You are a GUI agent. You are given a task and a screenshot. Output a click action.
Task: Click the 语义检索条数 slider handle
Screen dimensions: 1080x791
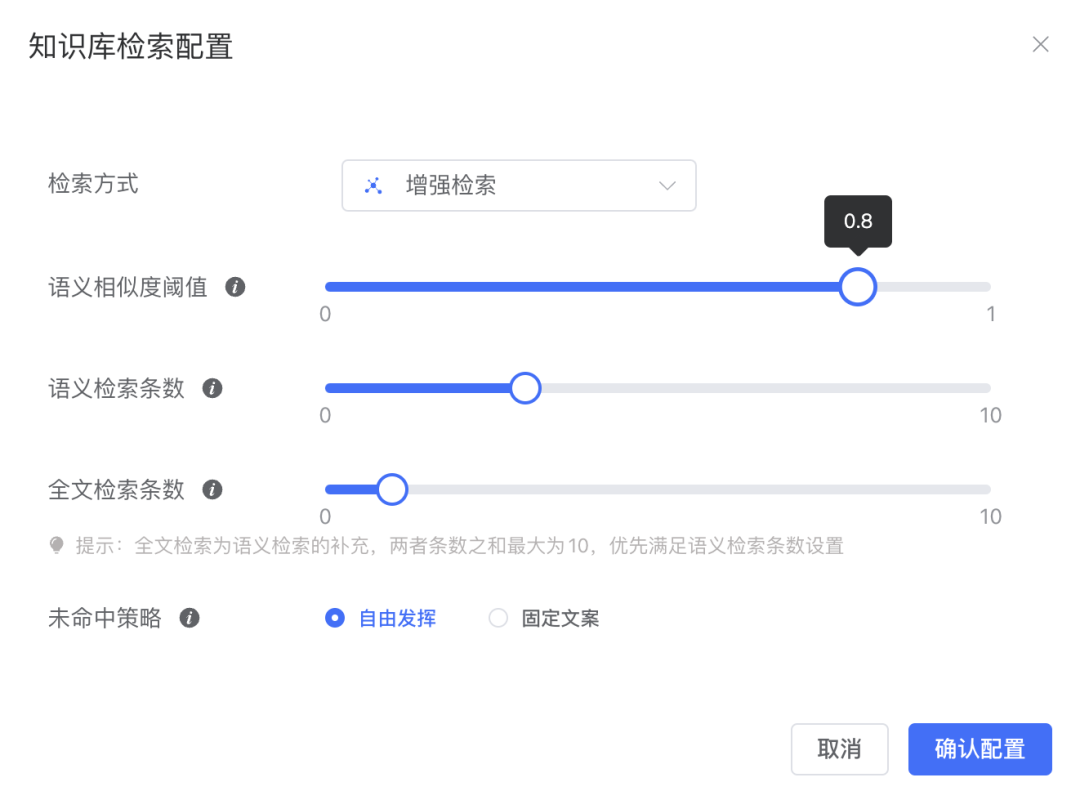524,388
